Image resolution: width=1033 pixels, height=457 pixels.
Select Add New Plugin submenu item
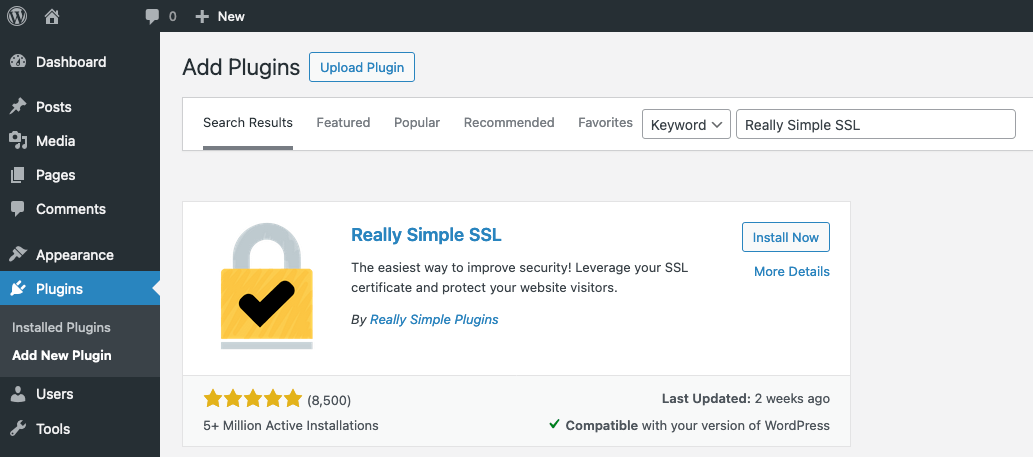click(x=62, y=356)
